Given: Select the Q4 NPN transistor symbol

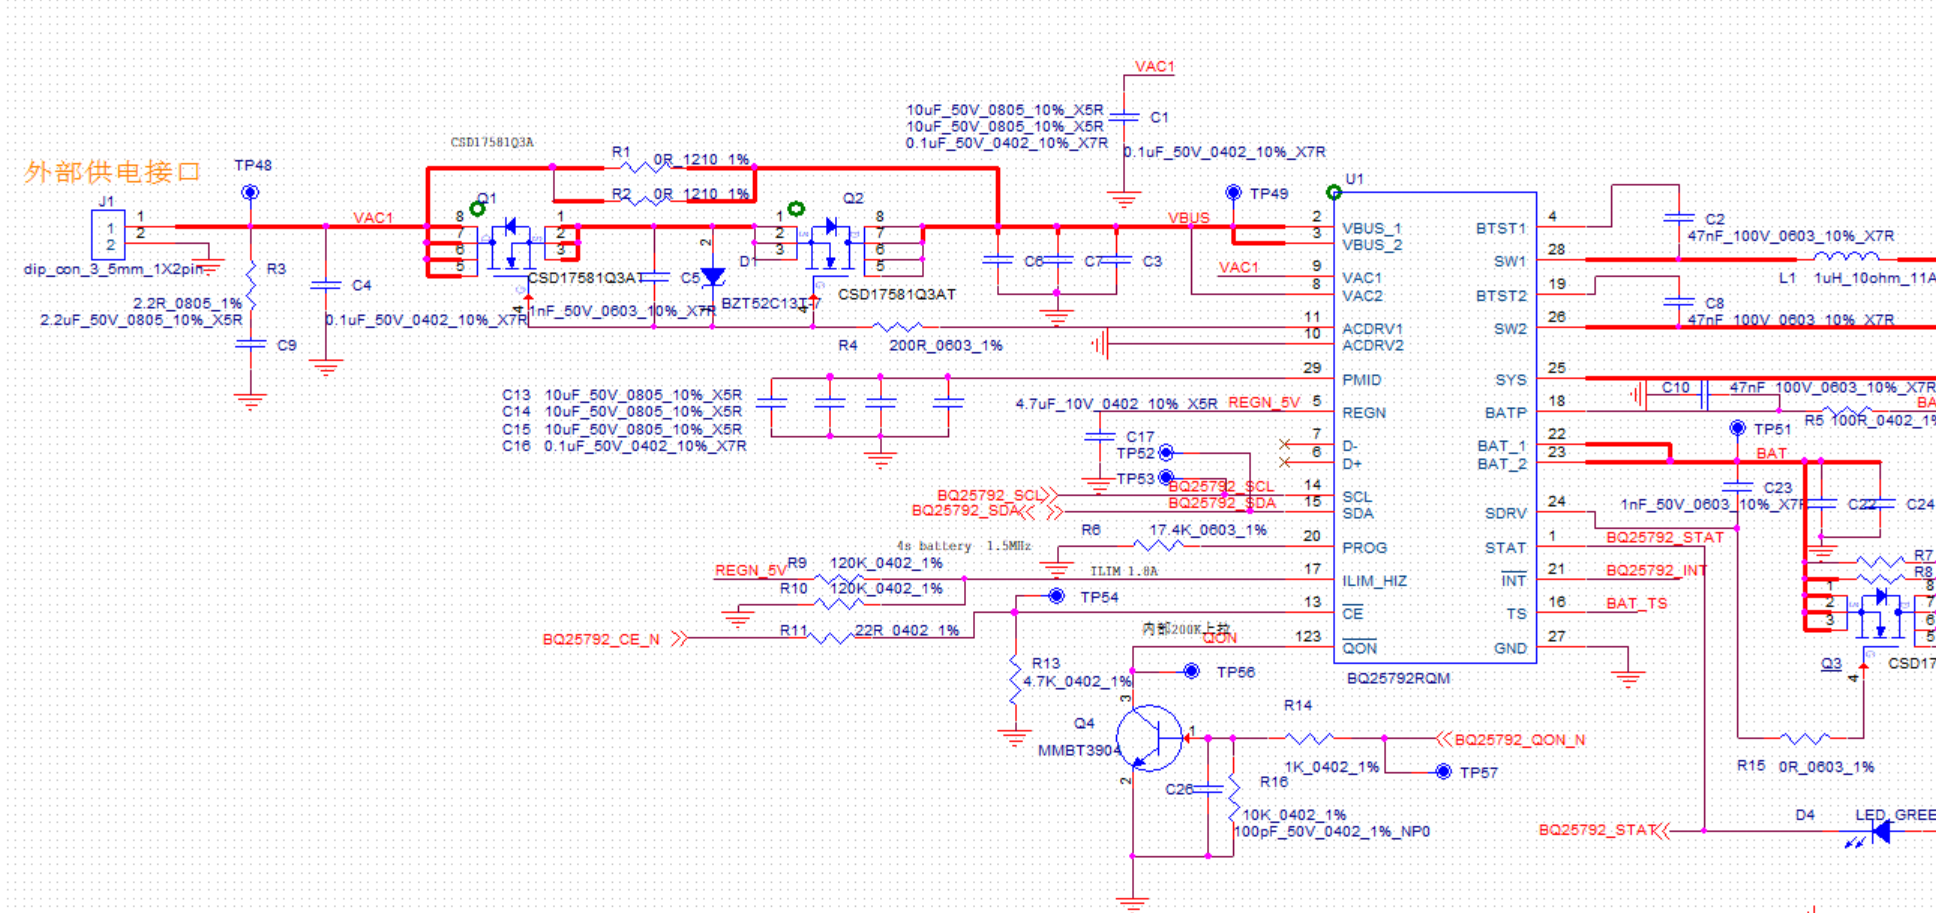Looking at the screenshot, I should coord(1150,738).
